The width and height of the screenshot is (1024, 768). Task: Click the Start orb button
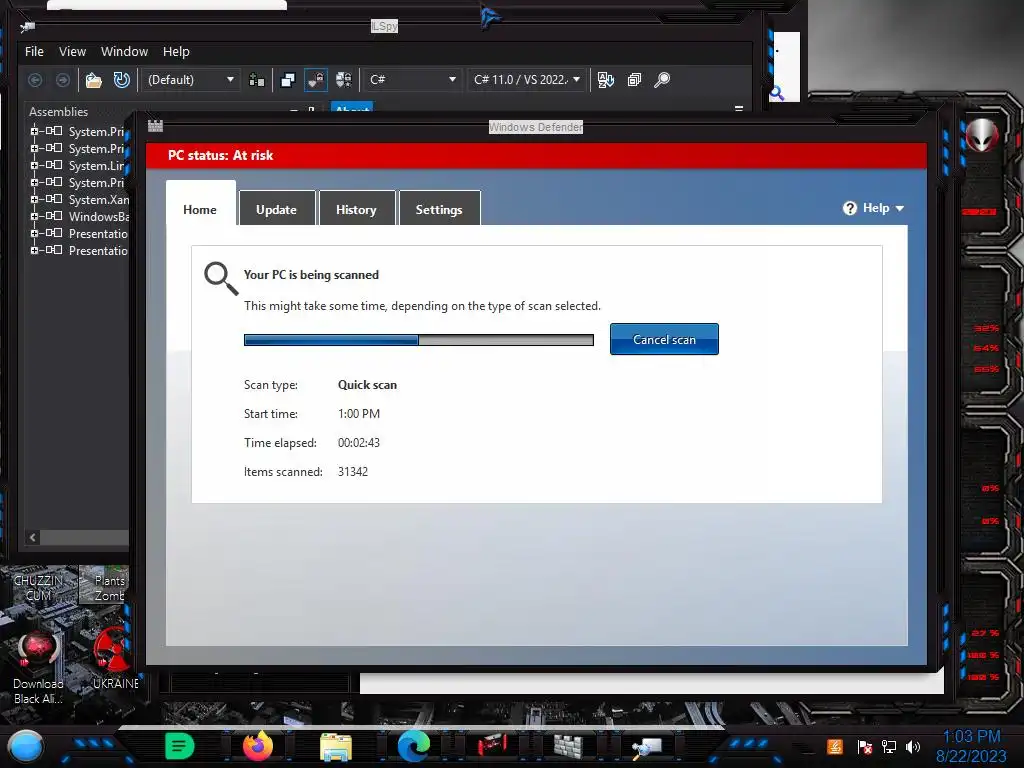(x=25, y=746)
